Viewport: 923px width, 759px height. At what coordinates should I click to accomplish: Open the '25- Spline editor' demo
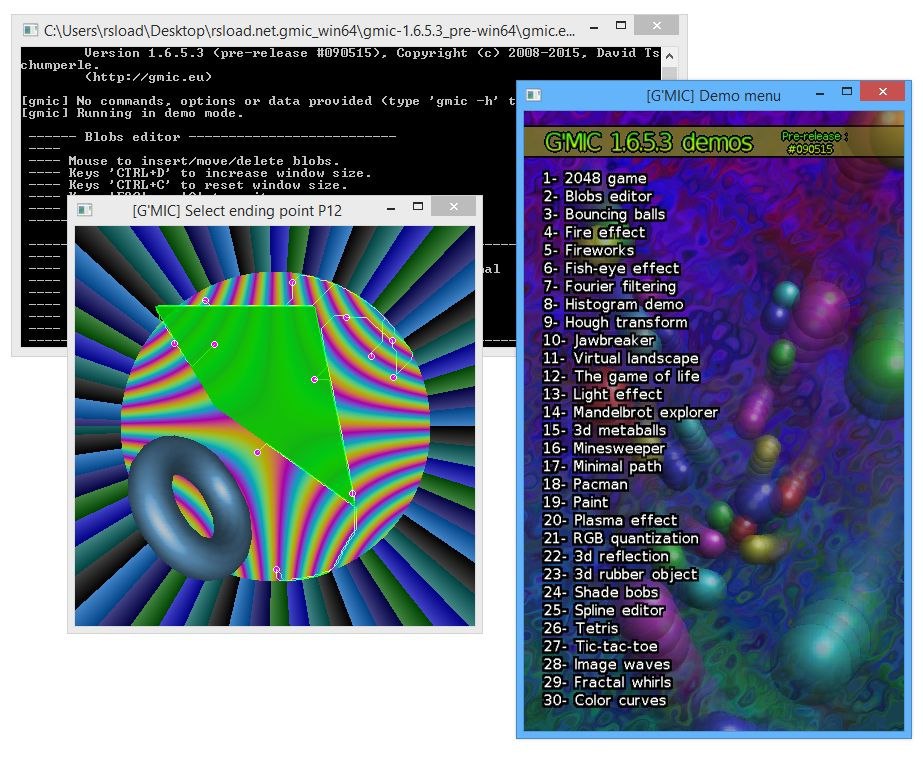click(x=604, y=610)
